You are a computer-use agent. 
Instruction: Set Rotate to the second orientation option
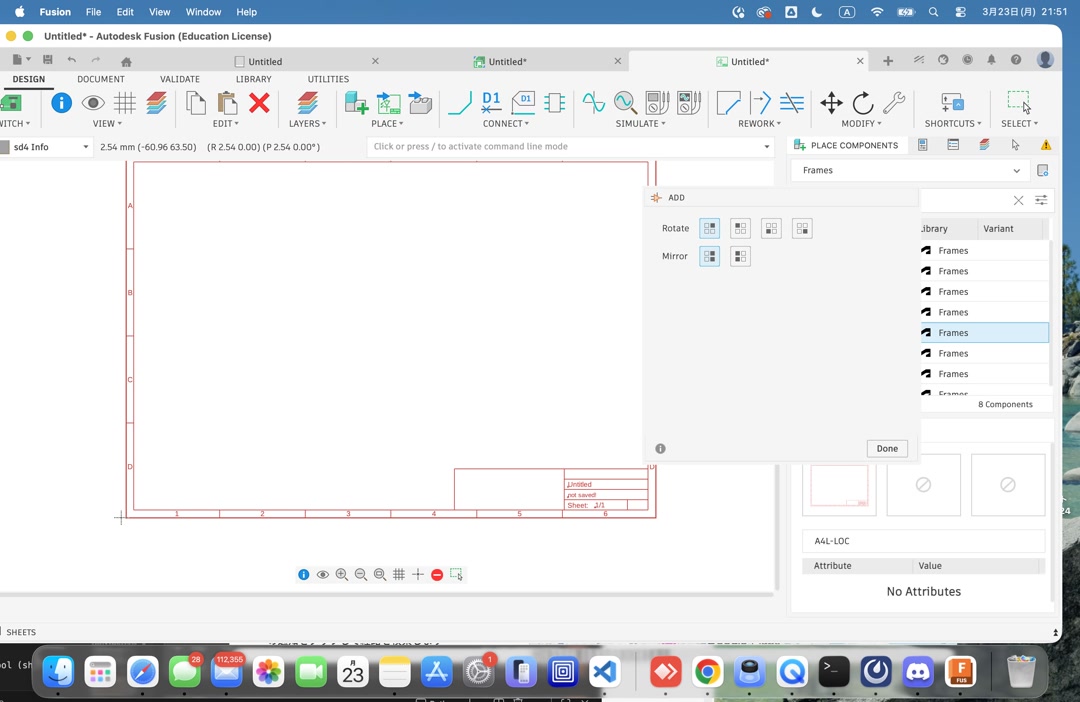pyautogui.click(x=740, y=228)
